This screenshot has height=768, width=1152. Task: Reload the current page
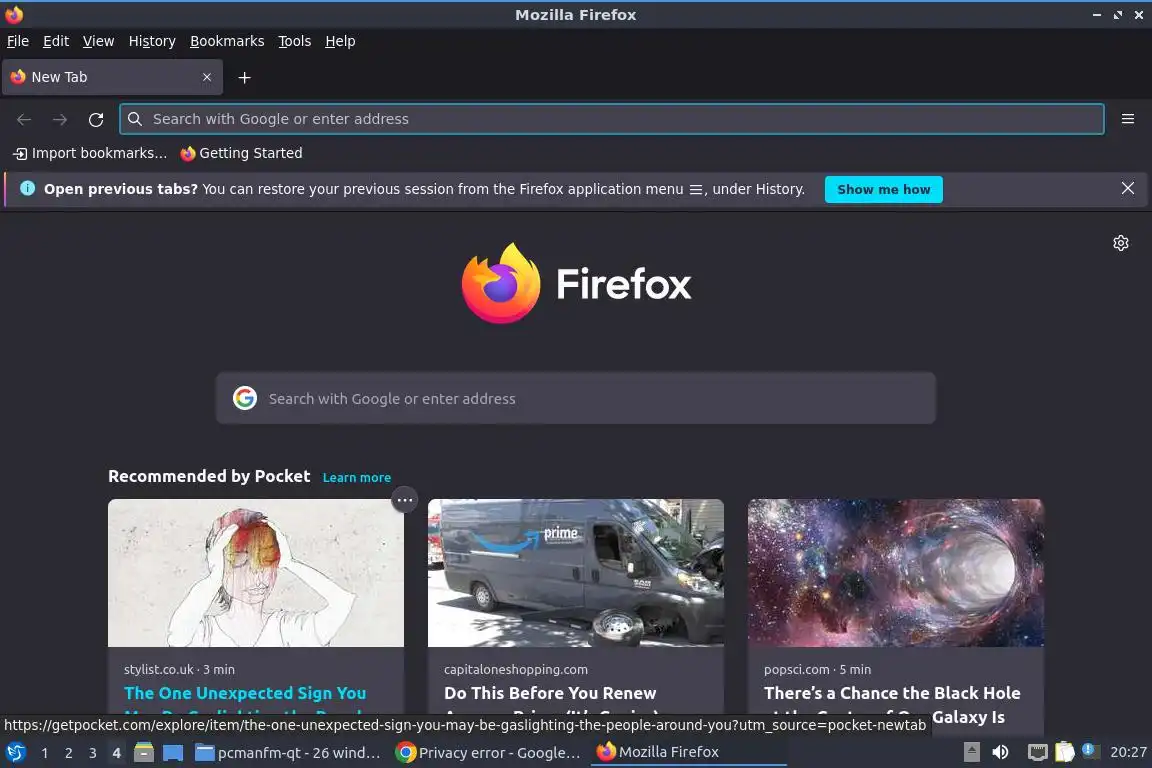[96, 119]
